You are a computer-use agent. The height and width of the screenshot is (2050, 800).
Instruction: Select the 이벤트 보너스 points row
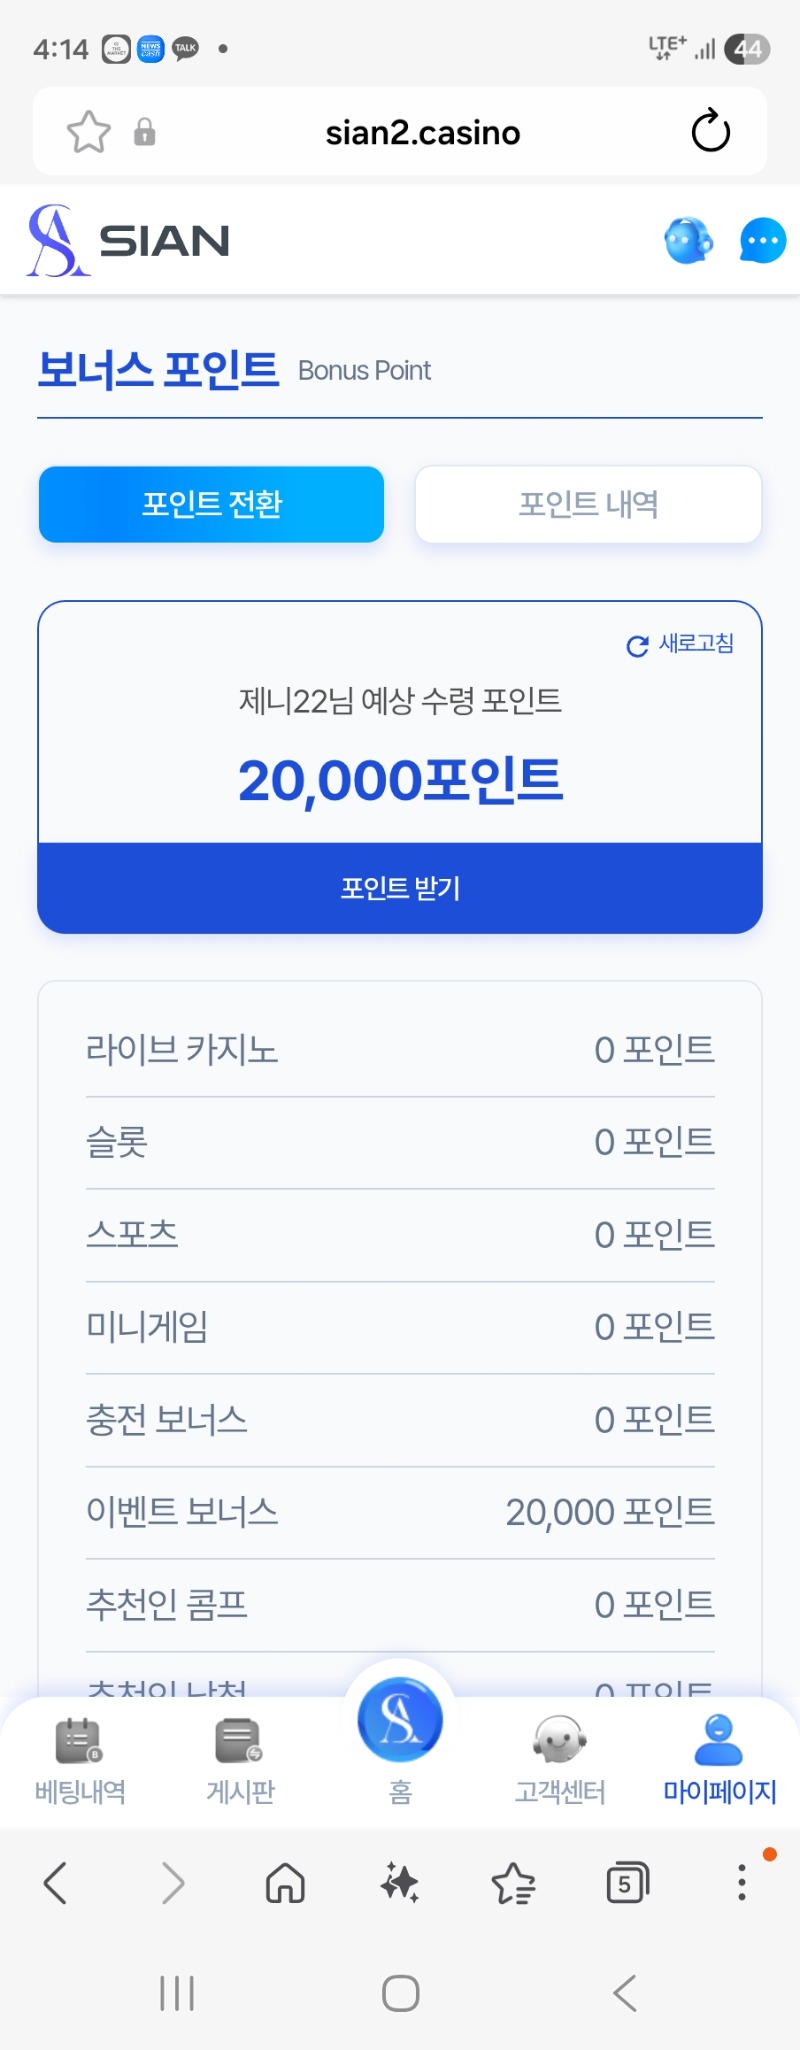tap(400, 1512)
